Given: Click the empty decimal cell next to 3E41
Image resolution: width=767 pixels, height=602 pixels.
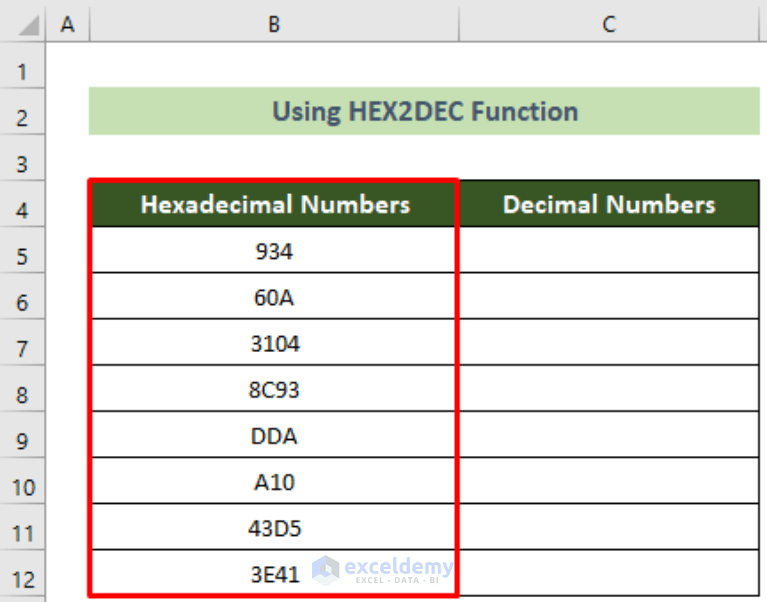Looking at the screenshot, I should [x=609, y=573].
